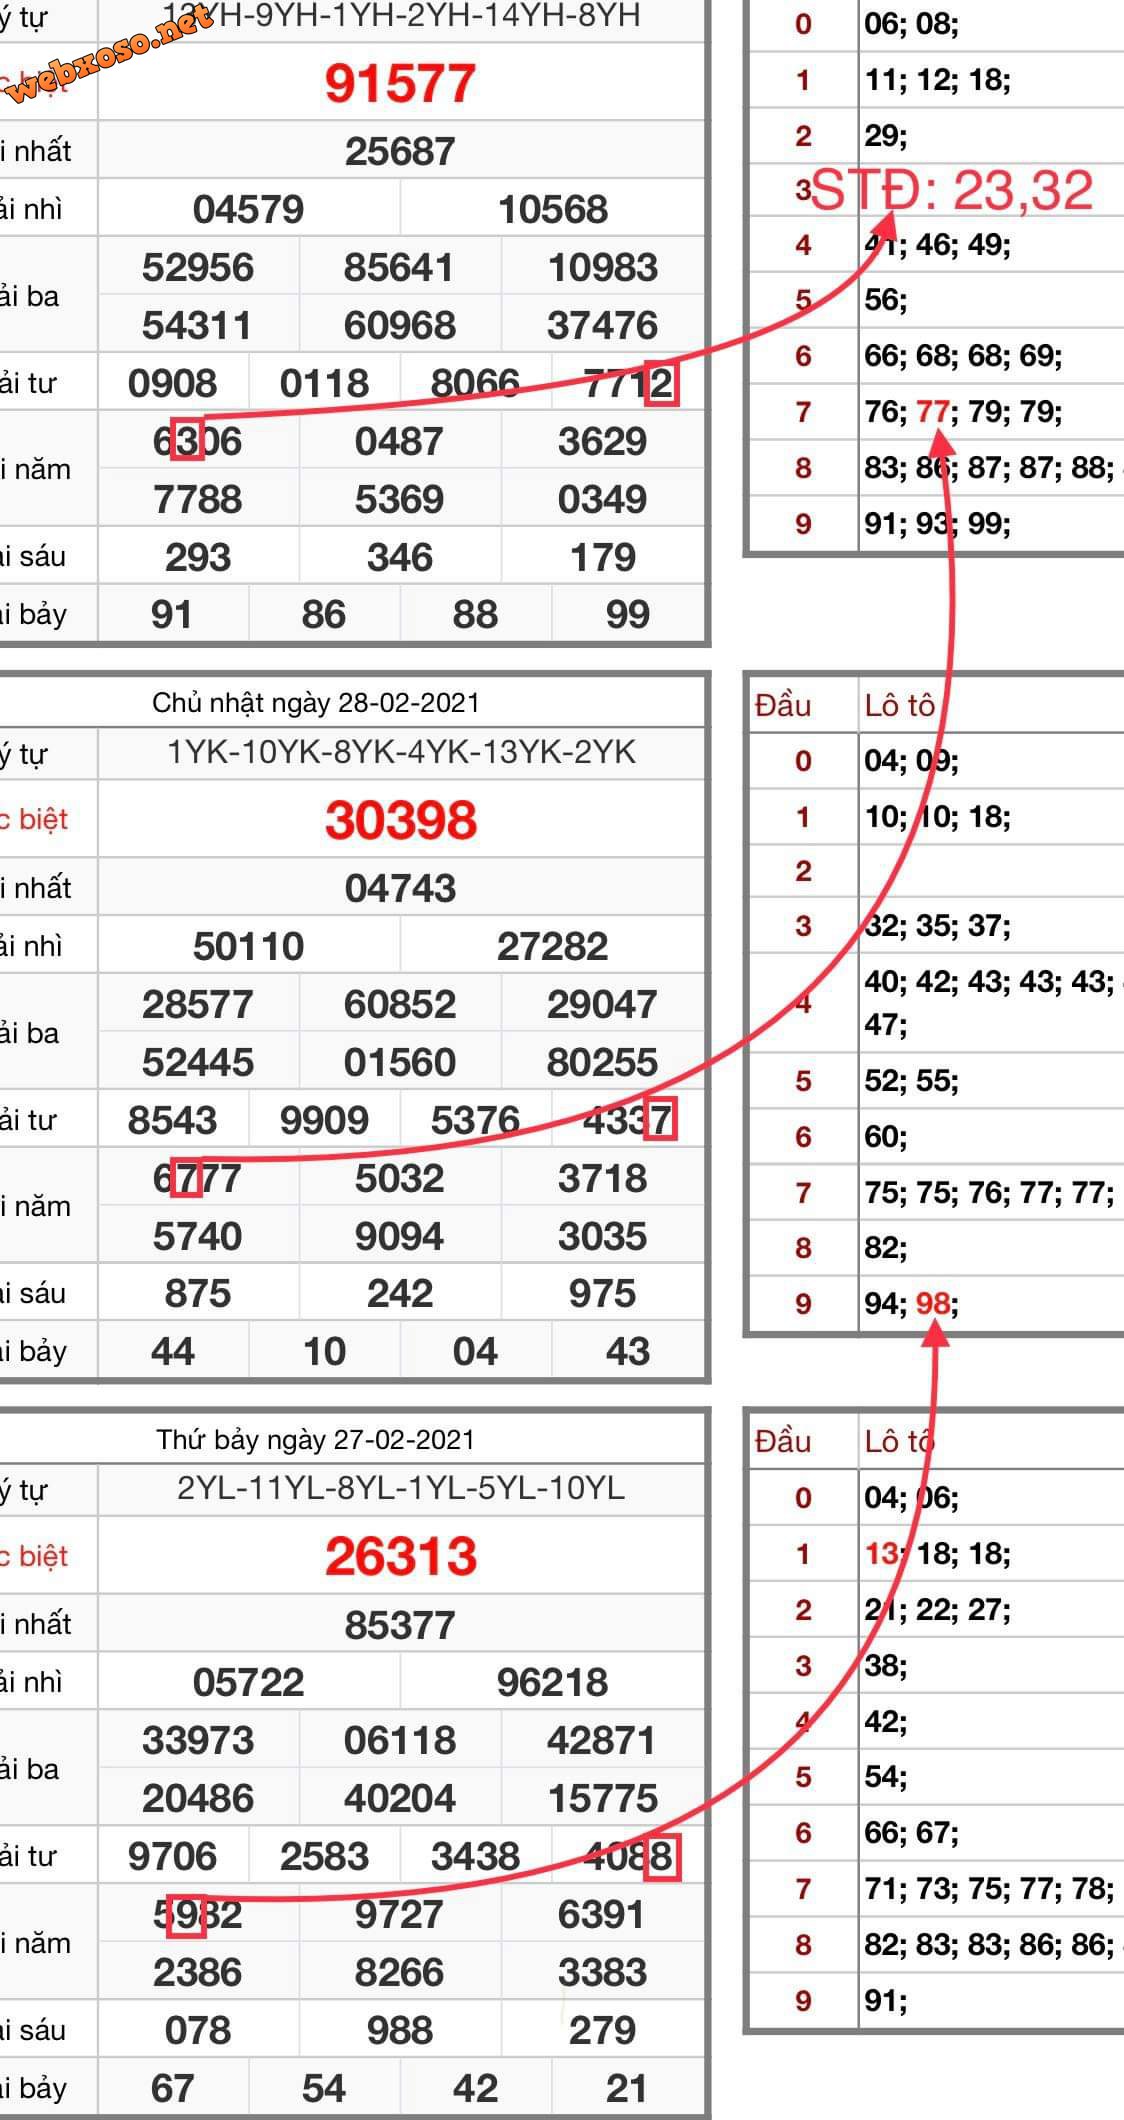
Task: Select the first prize number 04743
Action: (x=400, y=889)
